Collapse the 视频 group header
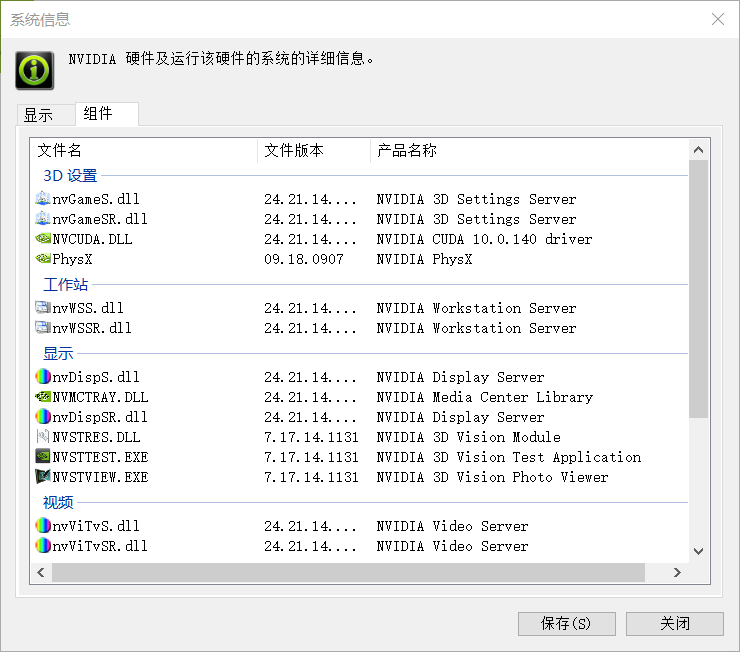The image size is (740, 652). pyautogui.click(x=58, y=502)
